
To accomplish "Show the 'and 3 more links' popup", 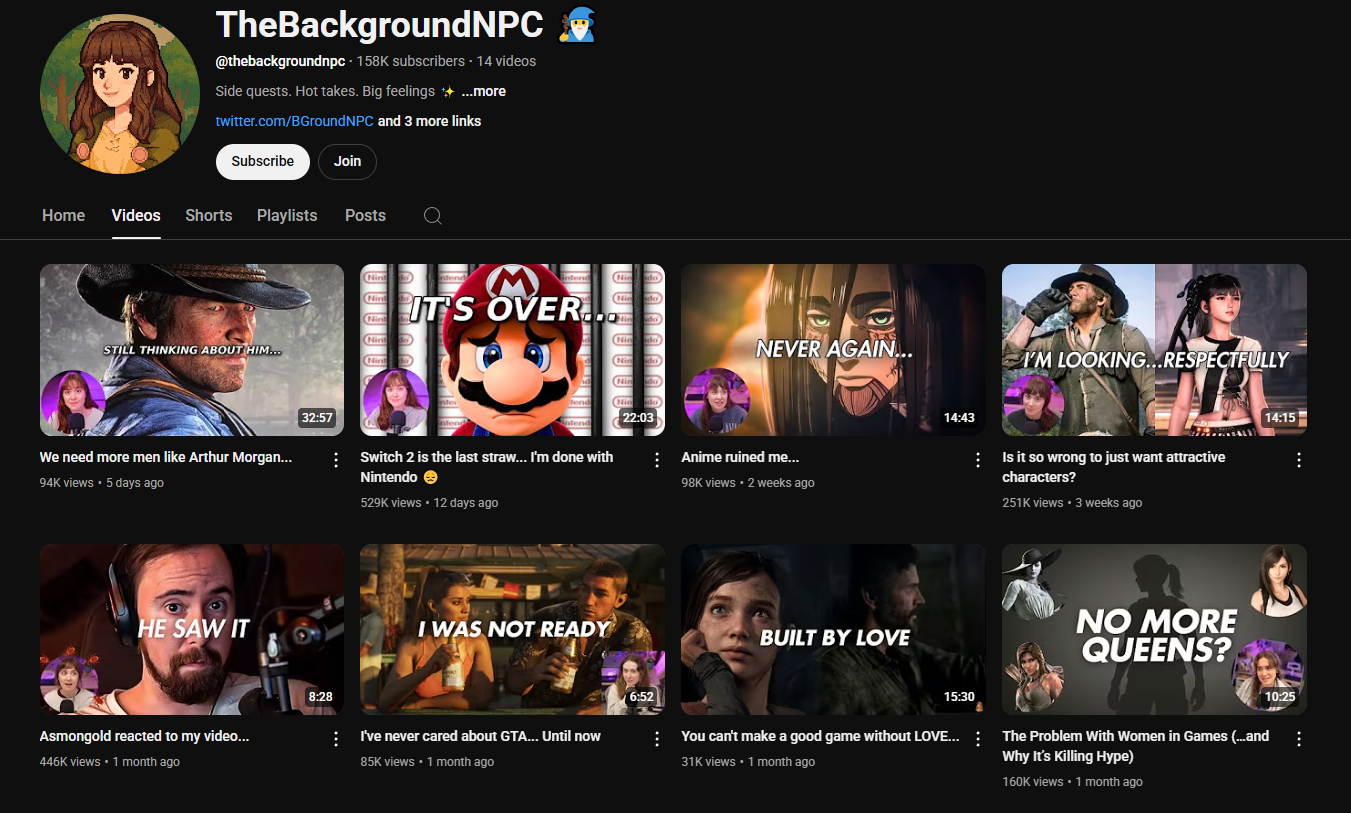I will coord(429,121).
